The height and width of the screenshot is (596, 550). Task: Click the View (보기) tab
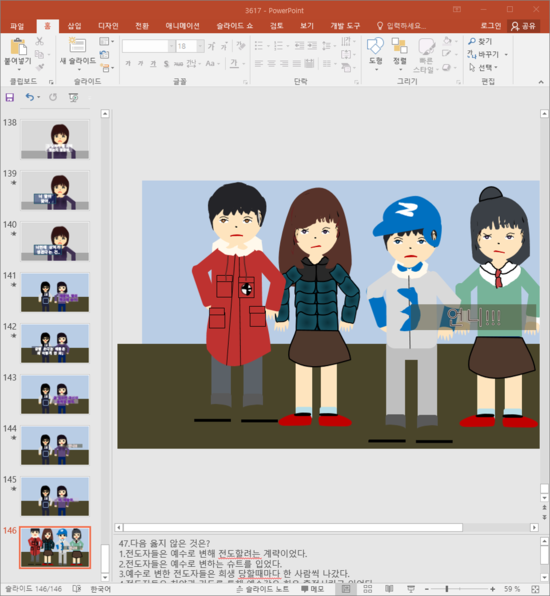(x=307, y=26)
